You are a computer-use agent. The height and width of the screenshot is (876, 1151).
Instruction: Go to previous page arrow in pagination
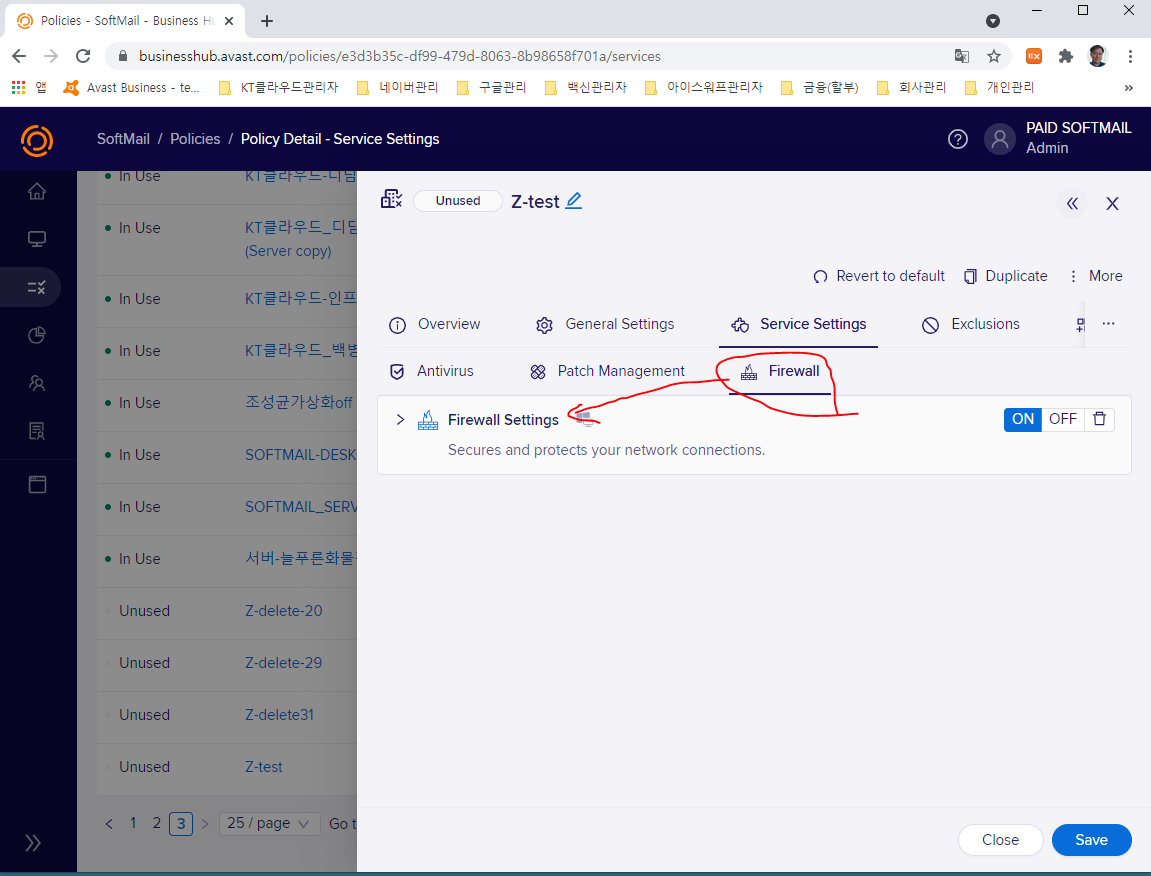109,824
